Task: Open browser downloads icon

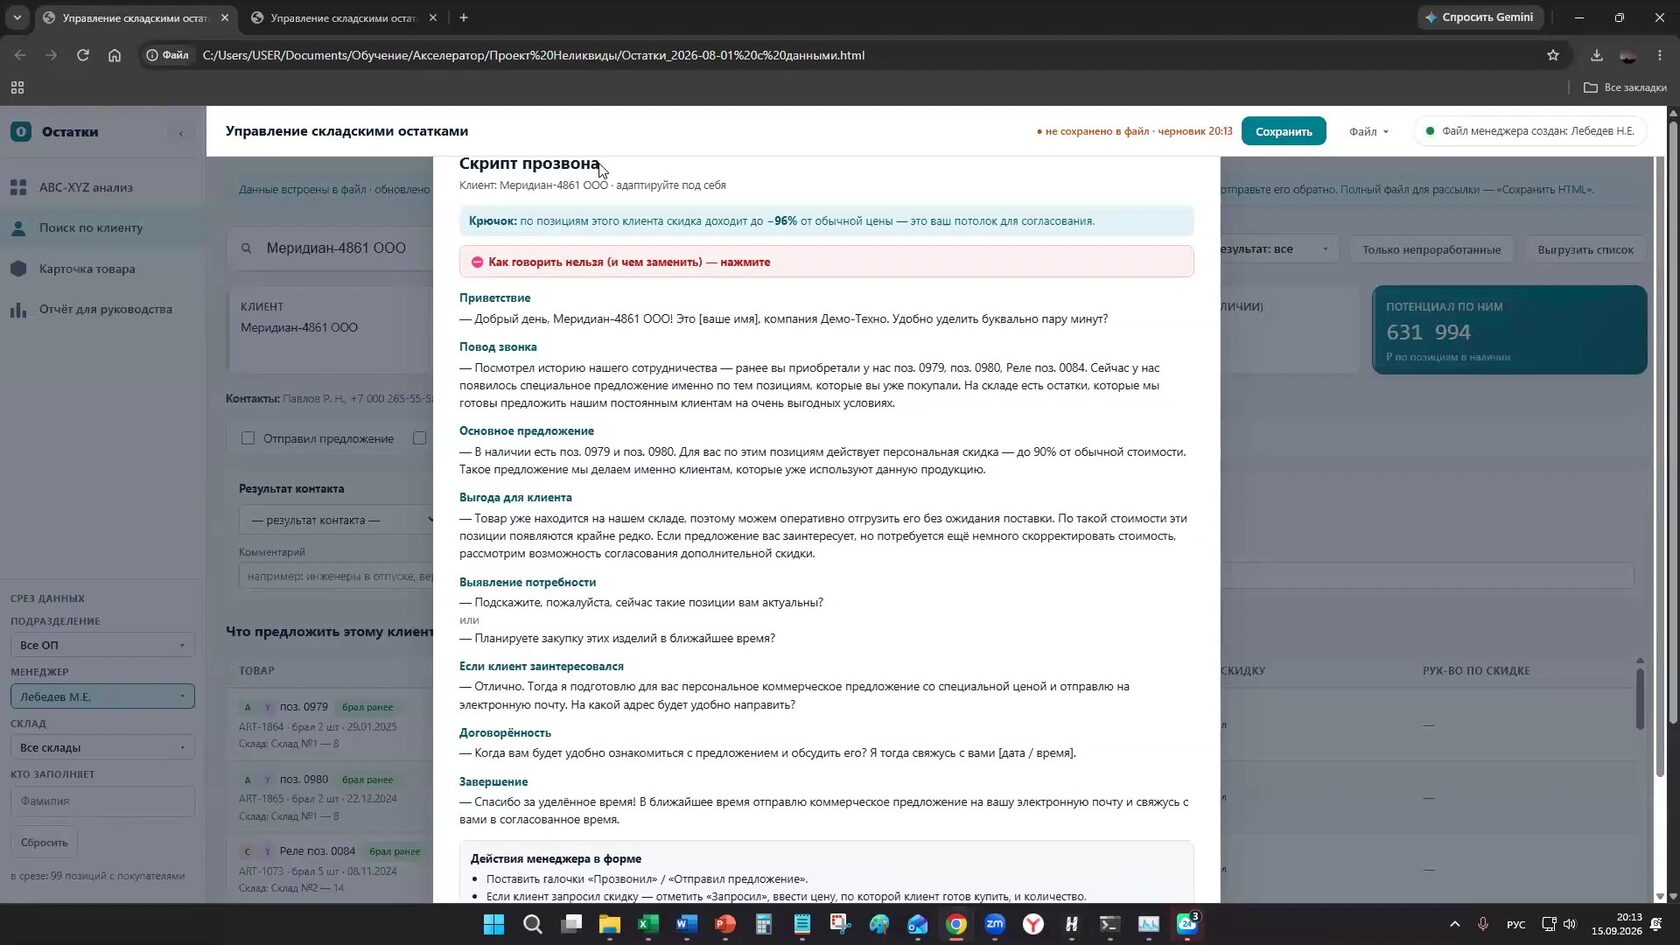Action: 1596,55
